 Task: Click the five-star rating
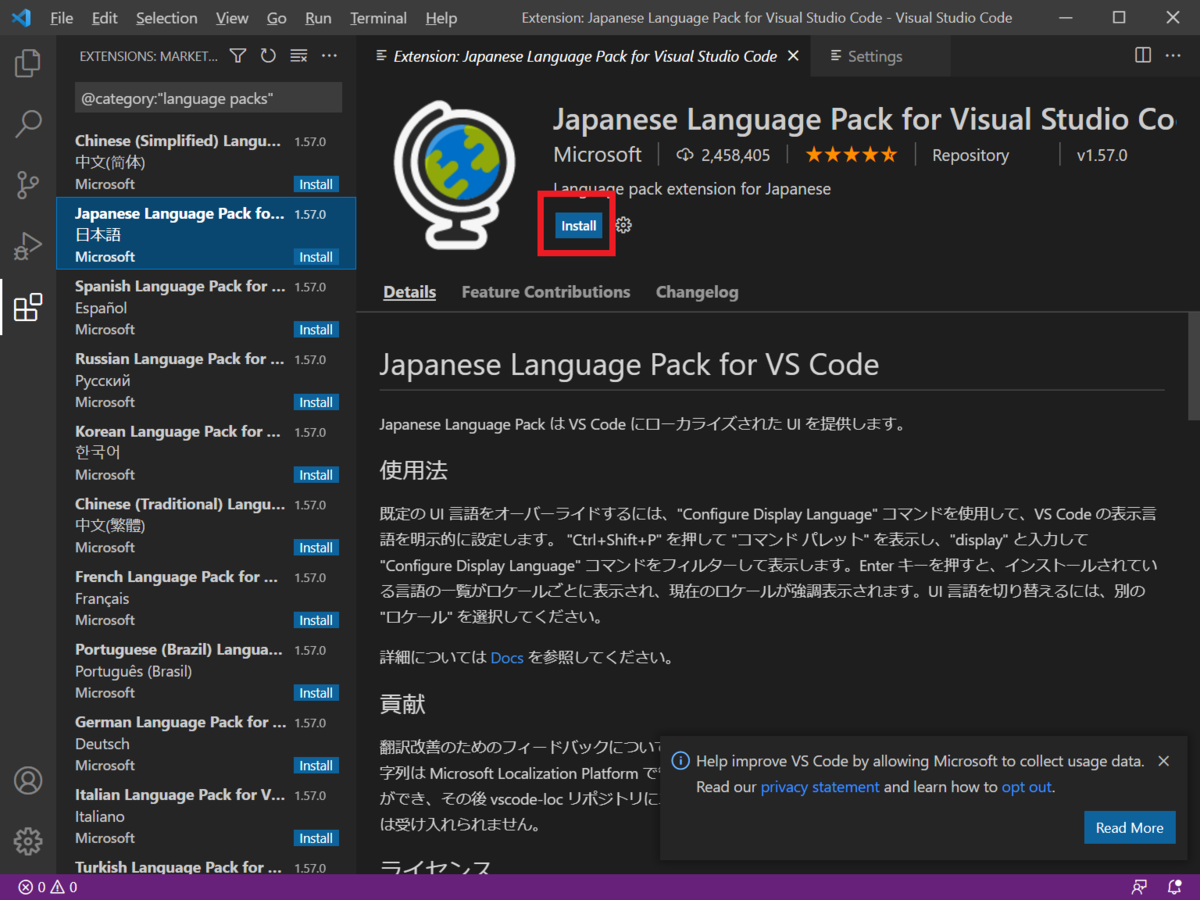[851, 155]
